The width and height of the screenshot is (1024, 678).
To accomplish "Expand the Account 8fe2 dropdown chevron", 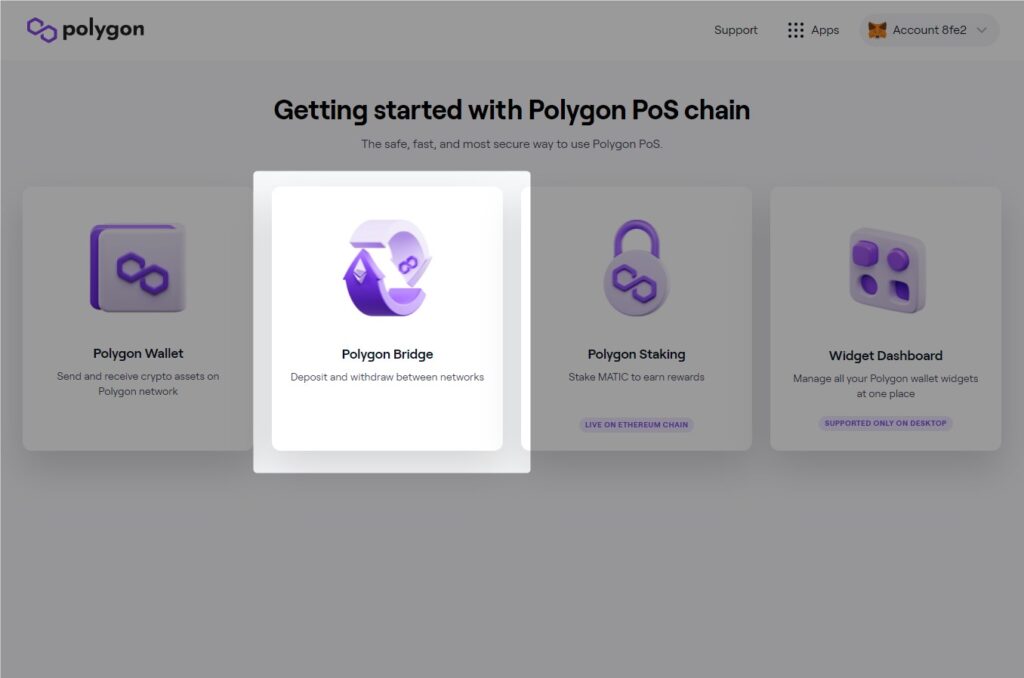I will click(x=982, y=30).
